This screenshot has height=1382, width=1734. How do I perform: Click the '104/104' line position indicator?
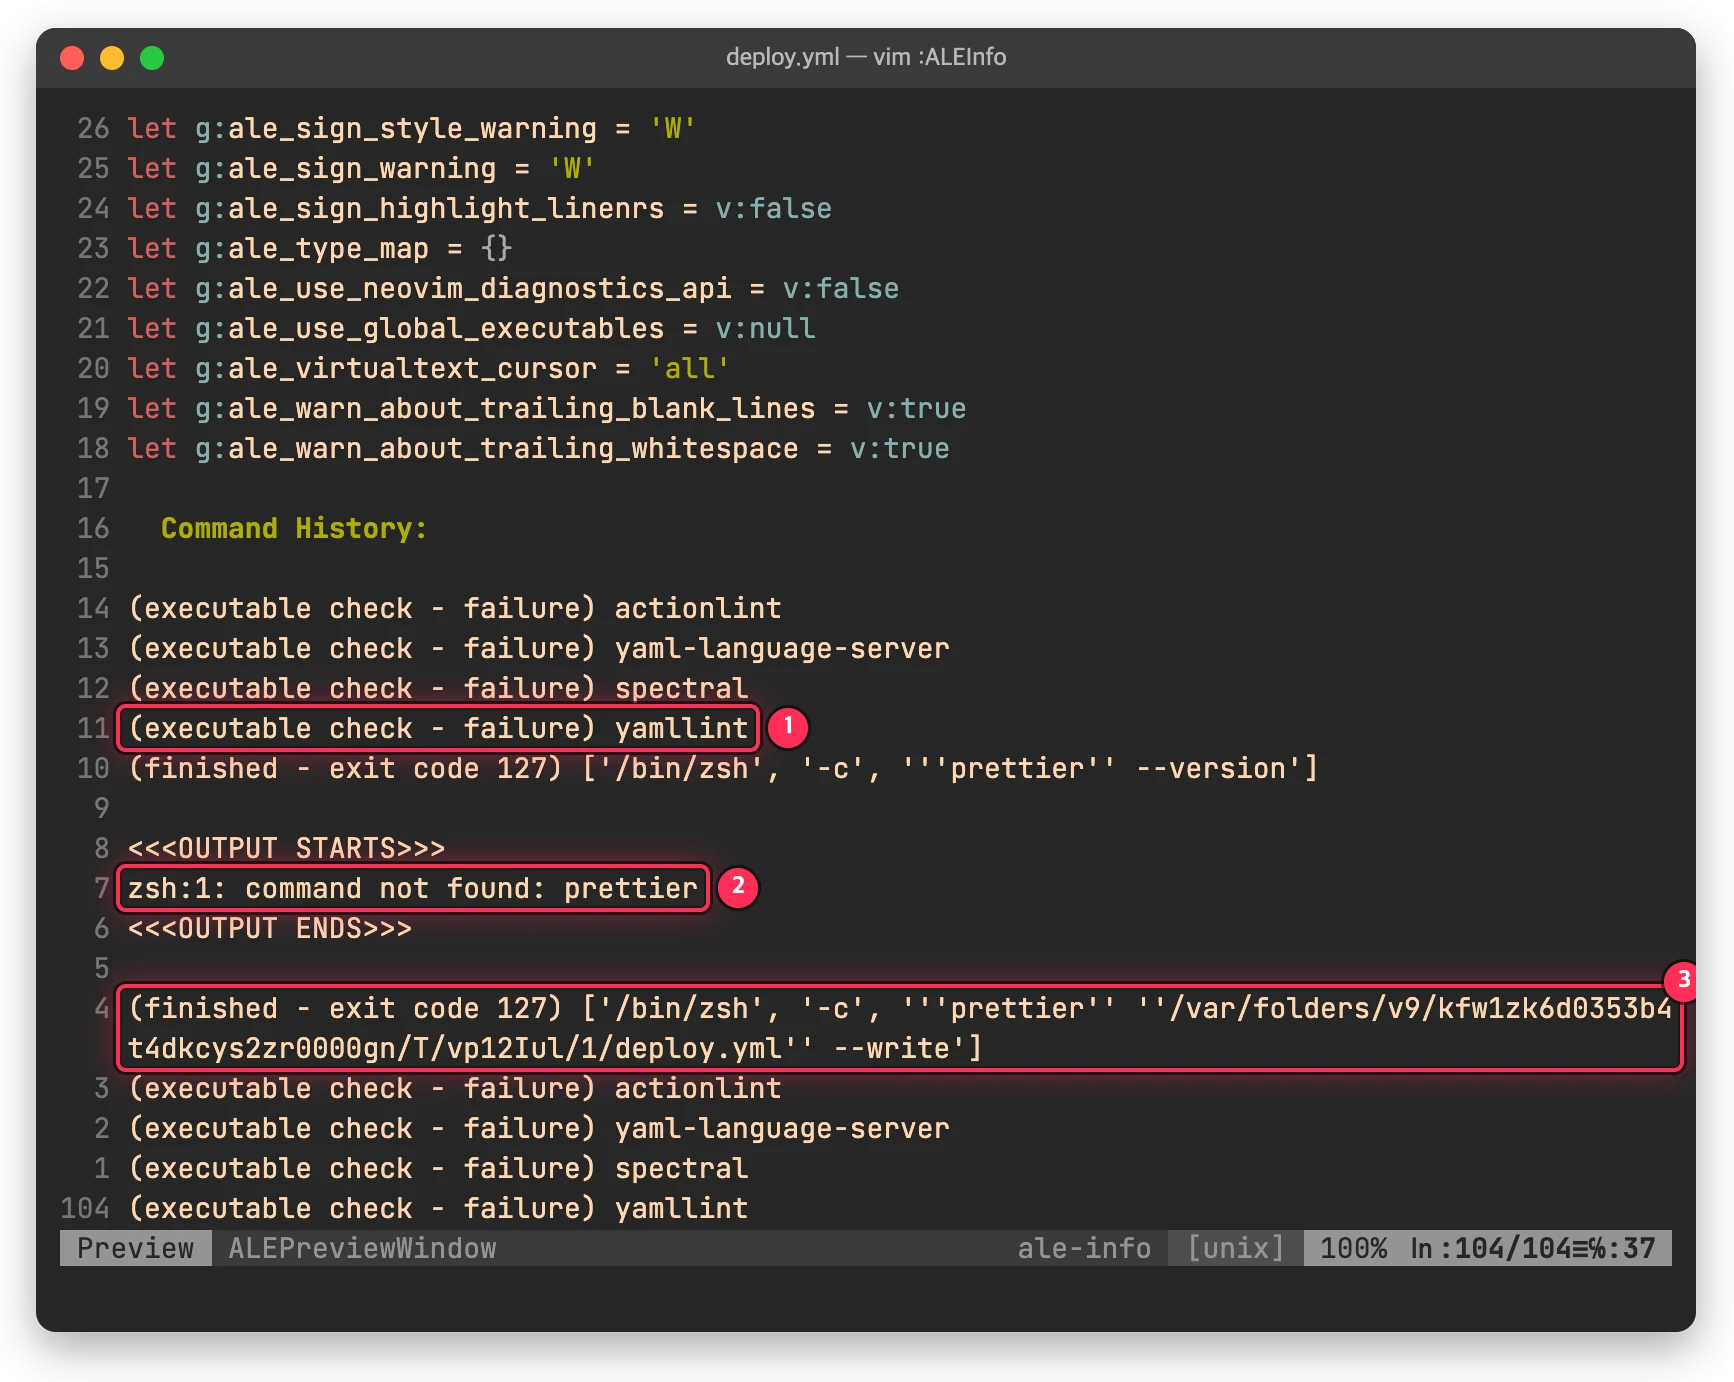1512,1248
